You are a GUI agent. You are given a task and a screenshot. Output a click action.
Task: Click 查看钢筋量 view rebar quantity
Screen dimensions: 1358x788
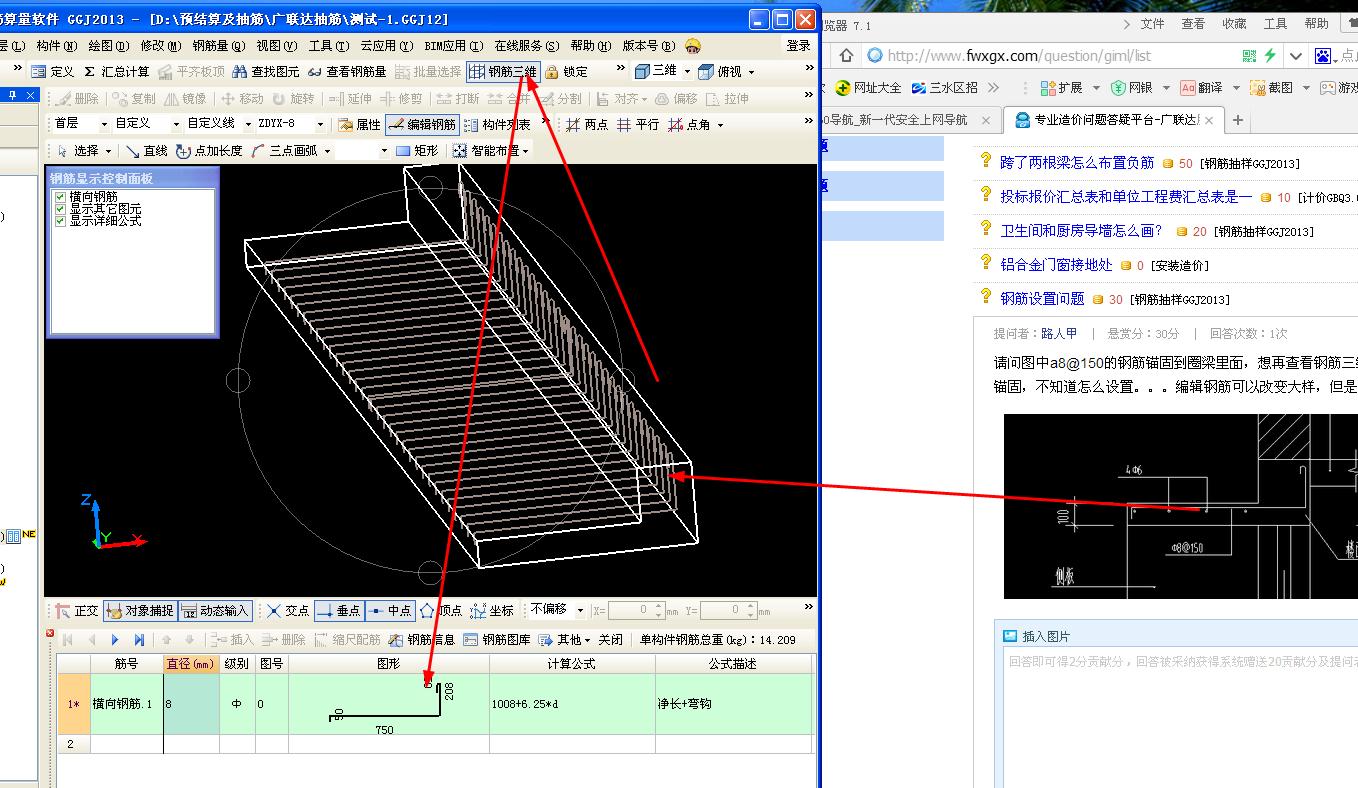[346, 72]
